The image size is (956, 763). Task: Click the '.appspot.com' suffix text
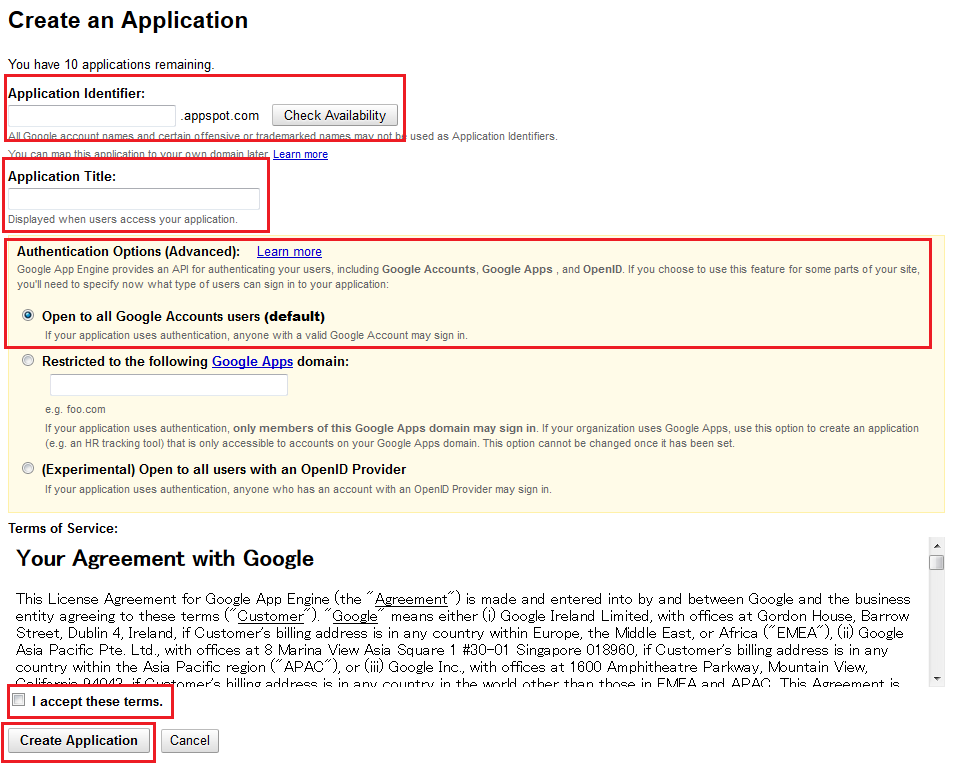(220, 116)
